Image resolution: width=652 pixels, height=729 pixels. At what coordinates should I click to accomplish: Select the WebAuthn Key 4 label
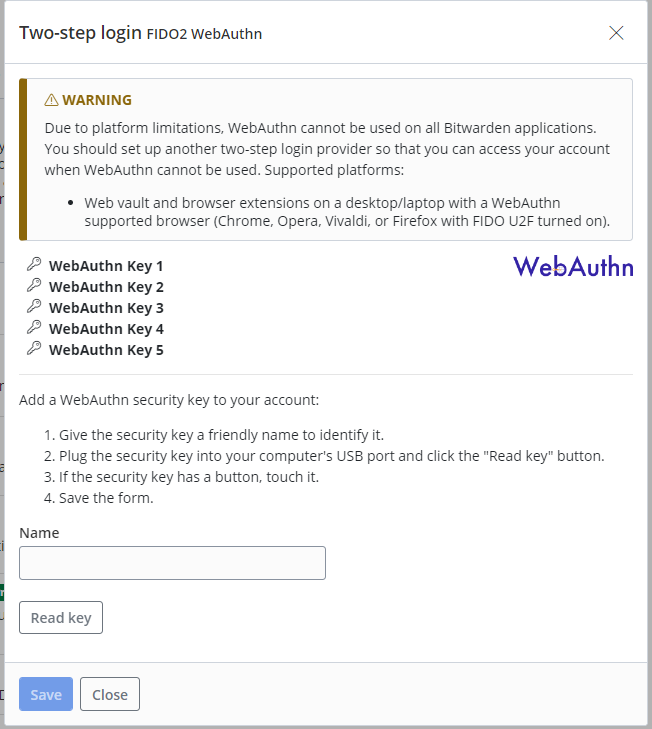coord(106,329)
